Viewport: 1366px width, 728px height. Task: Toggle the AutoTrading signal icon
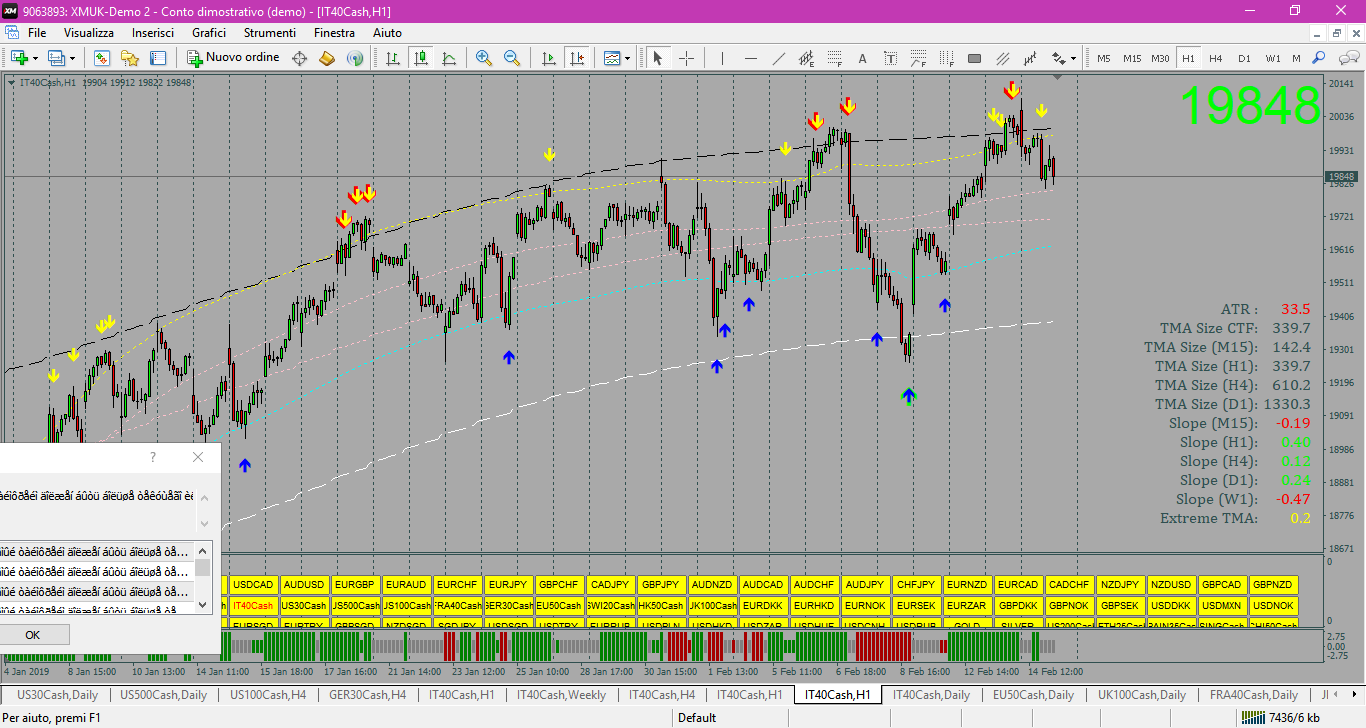[355, 58]
